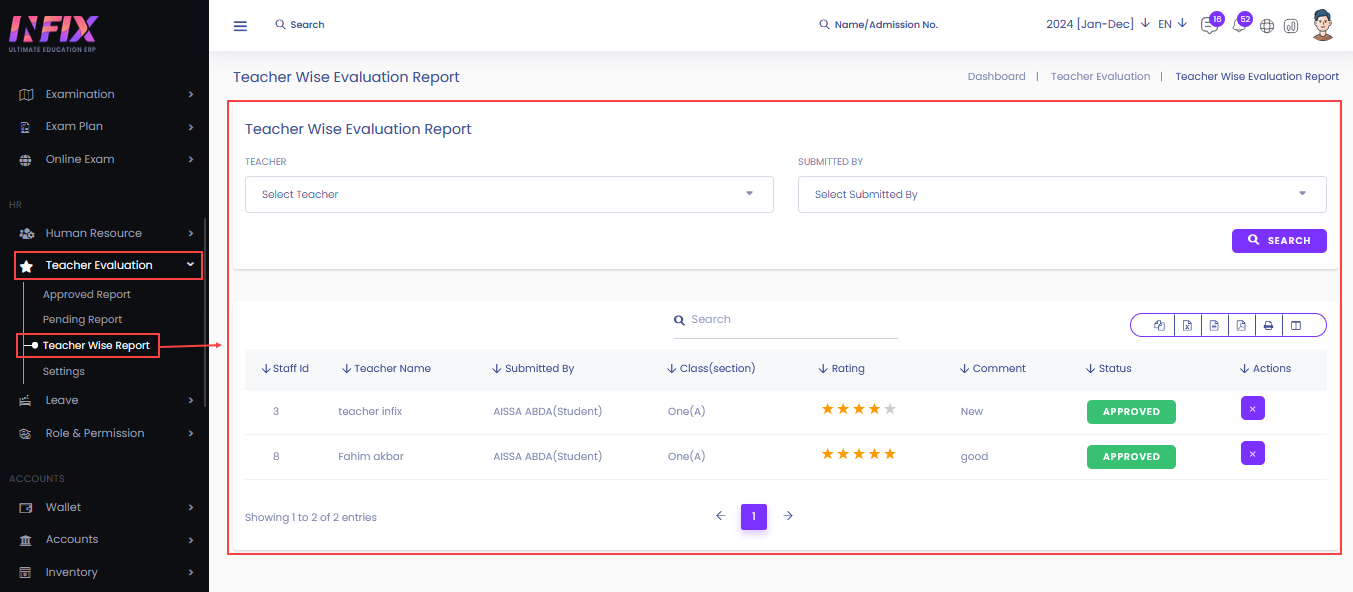The image size is (1353, 592).
Task: Export the table to PDF
Action: tap(1241, 325)
